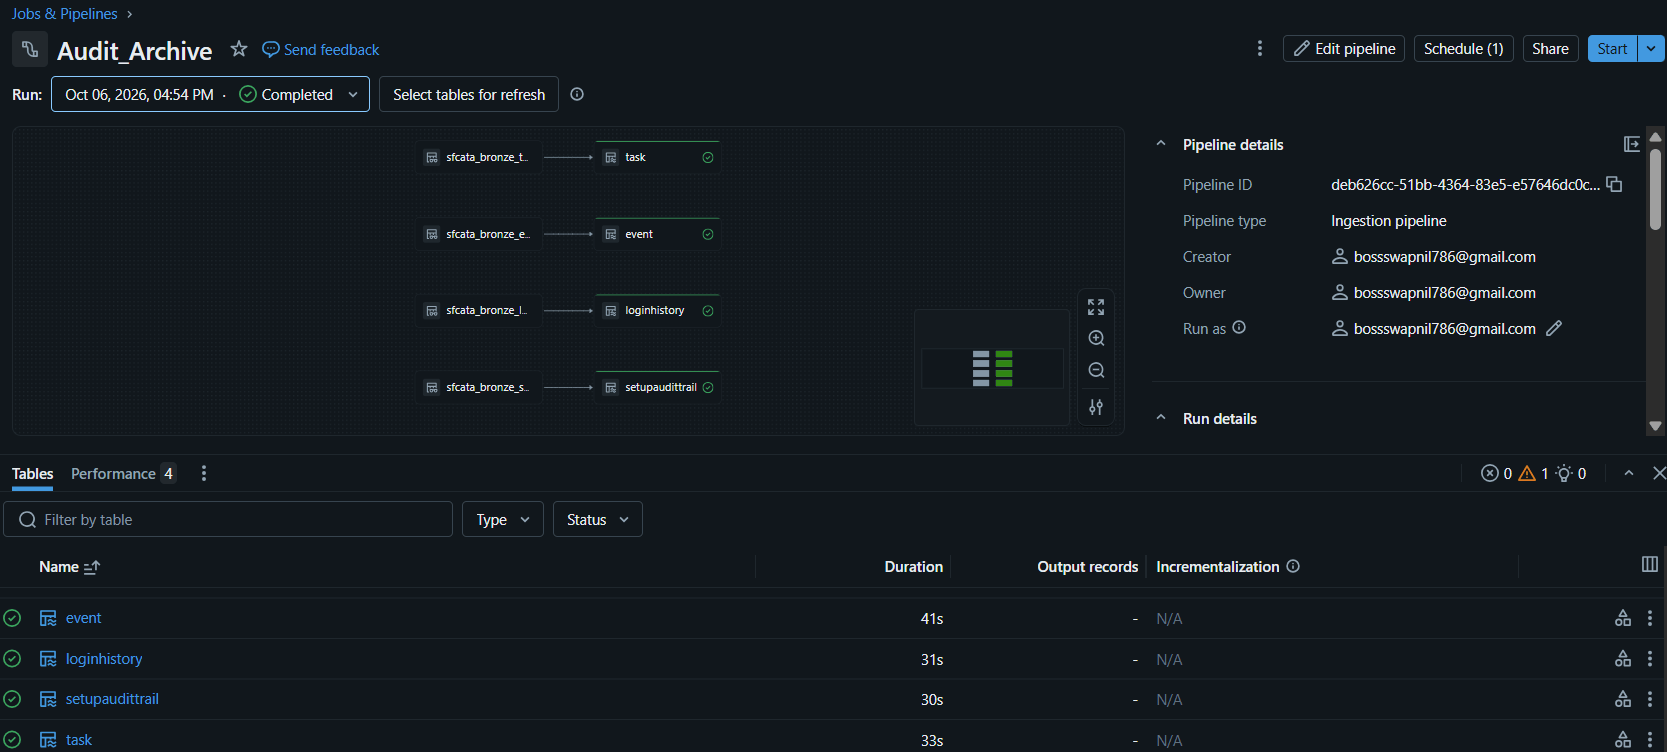Start the pipeline run

(1612, 49)
